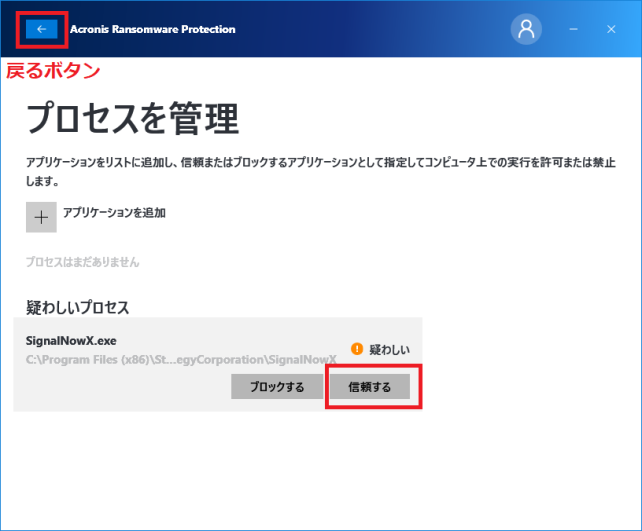
Task: Open the user account profile icon
Action: 526,29
